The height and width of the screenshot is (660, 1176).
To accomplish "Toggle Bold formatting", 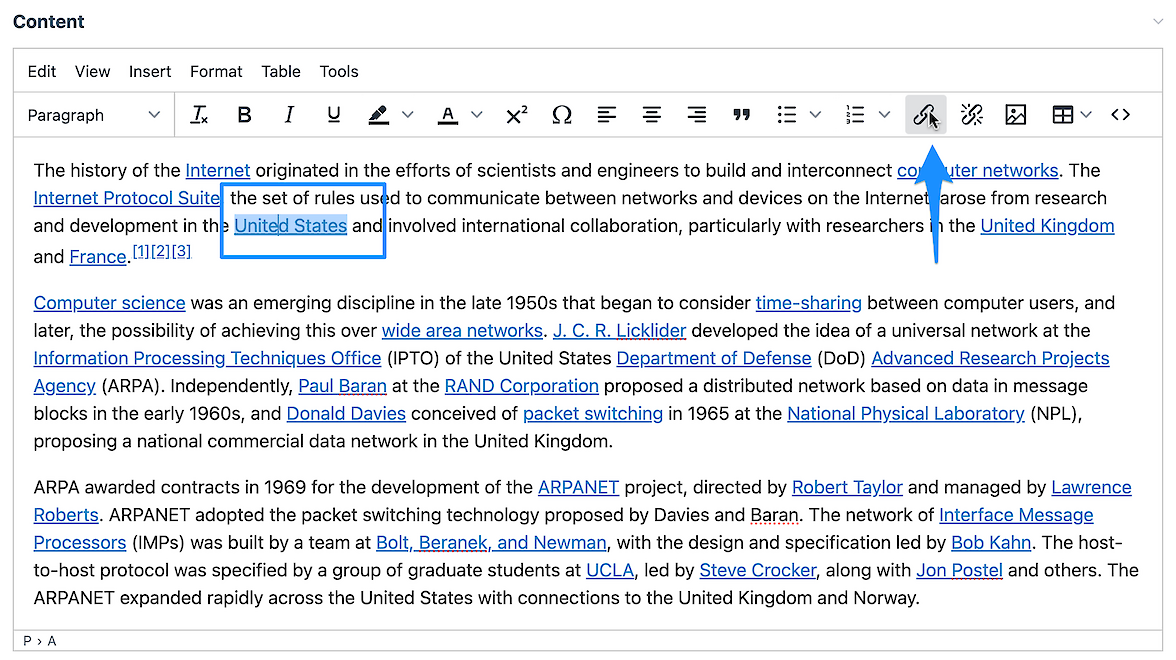I will (244, 115).
